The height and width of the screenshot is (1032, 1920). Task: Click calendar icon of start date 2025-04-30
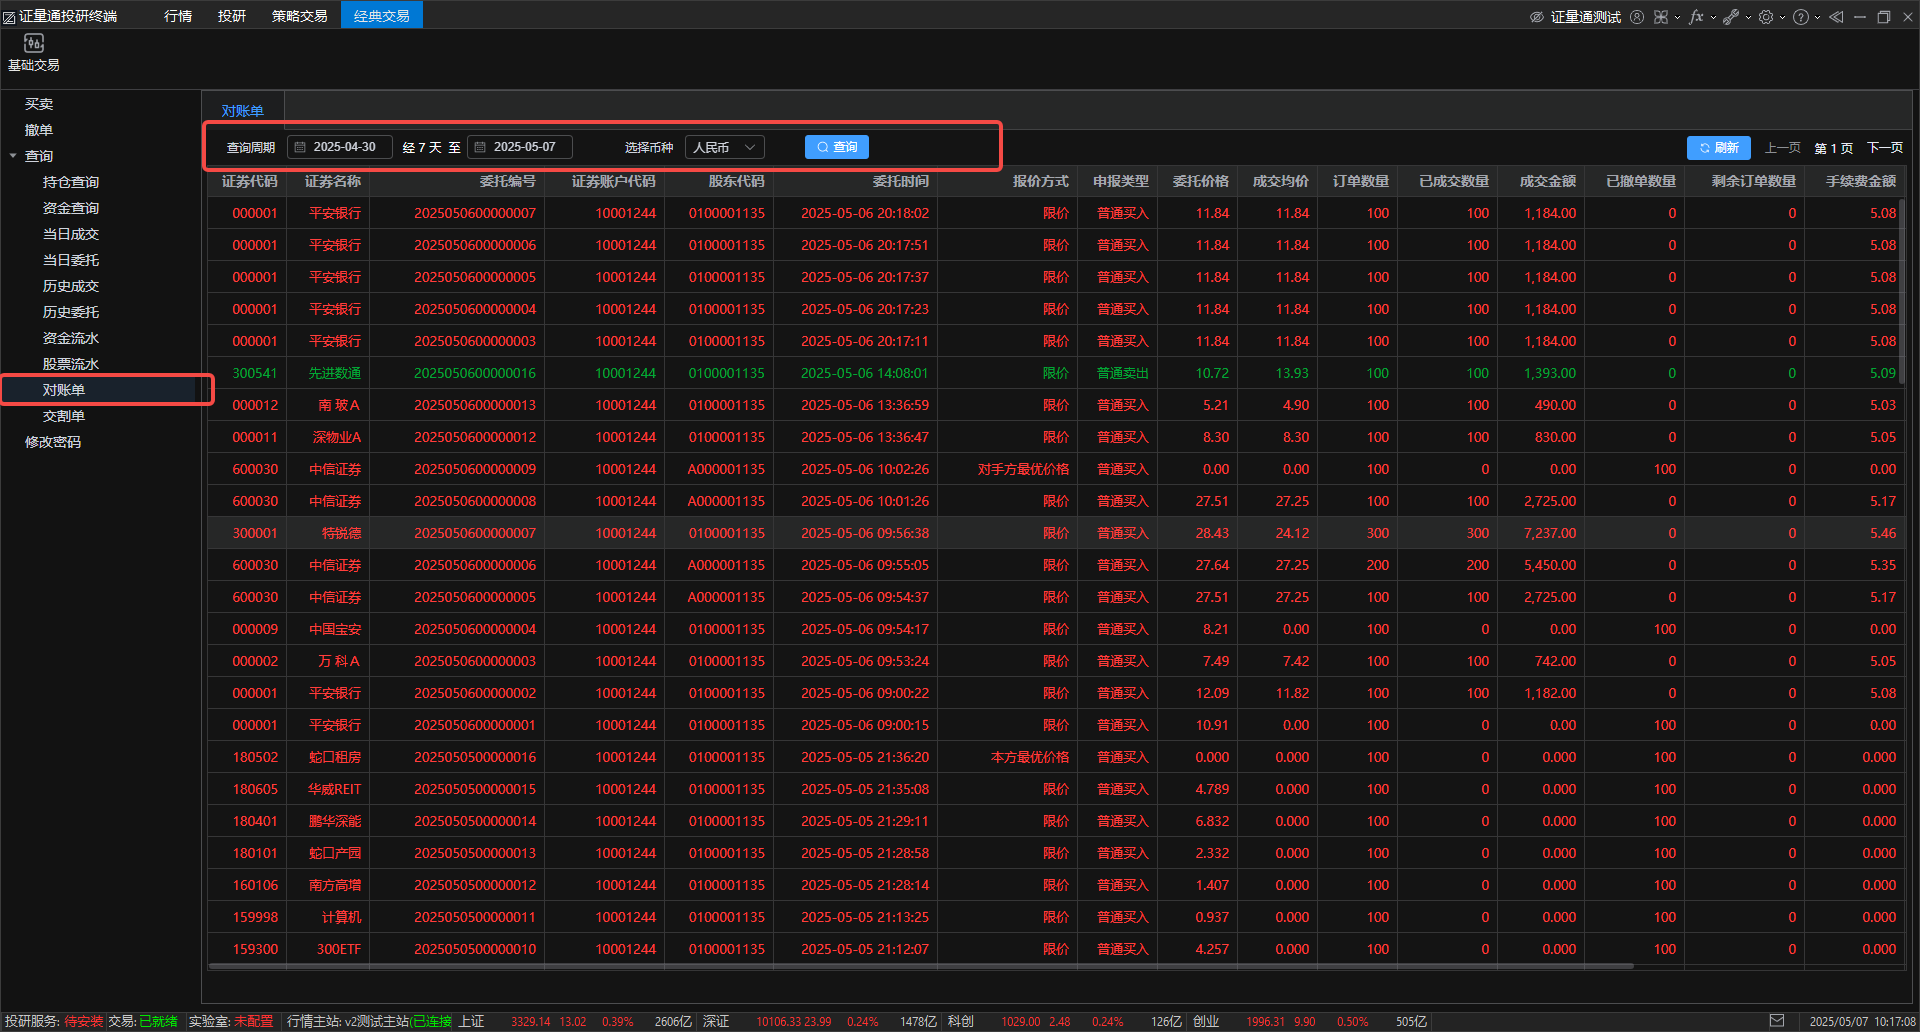pyautogui.click(x=300, y=147)
